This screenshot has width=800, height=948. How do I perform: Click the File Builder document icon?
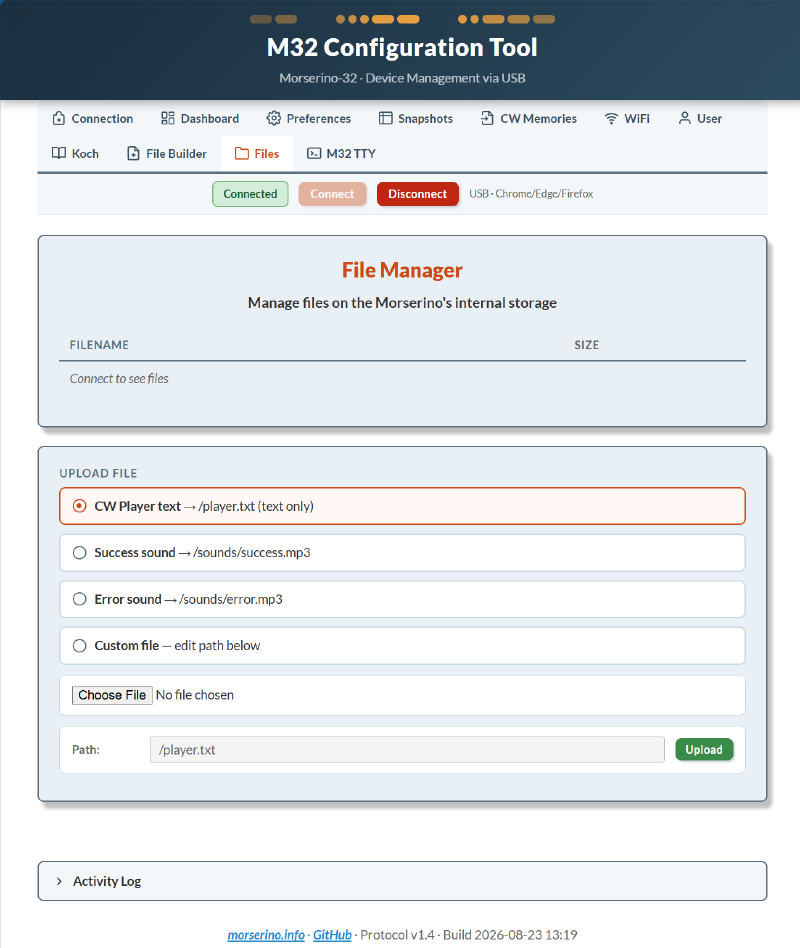coord(133,154)
